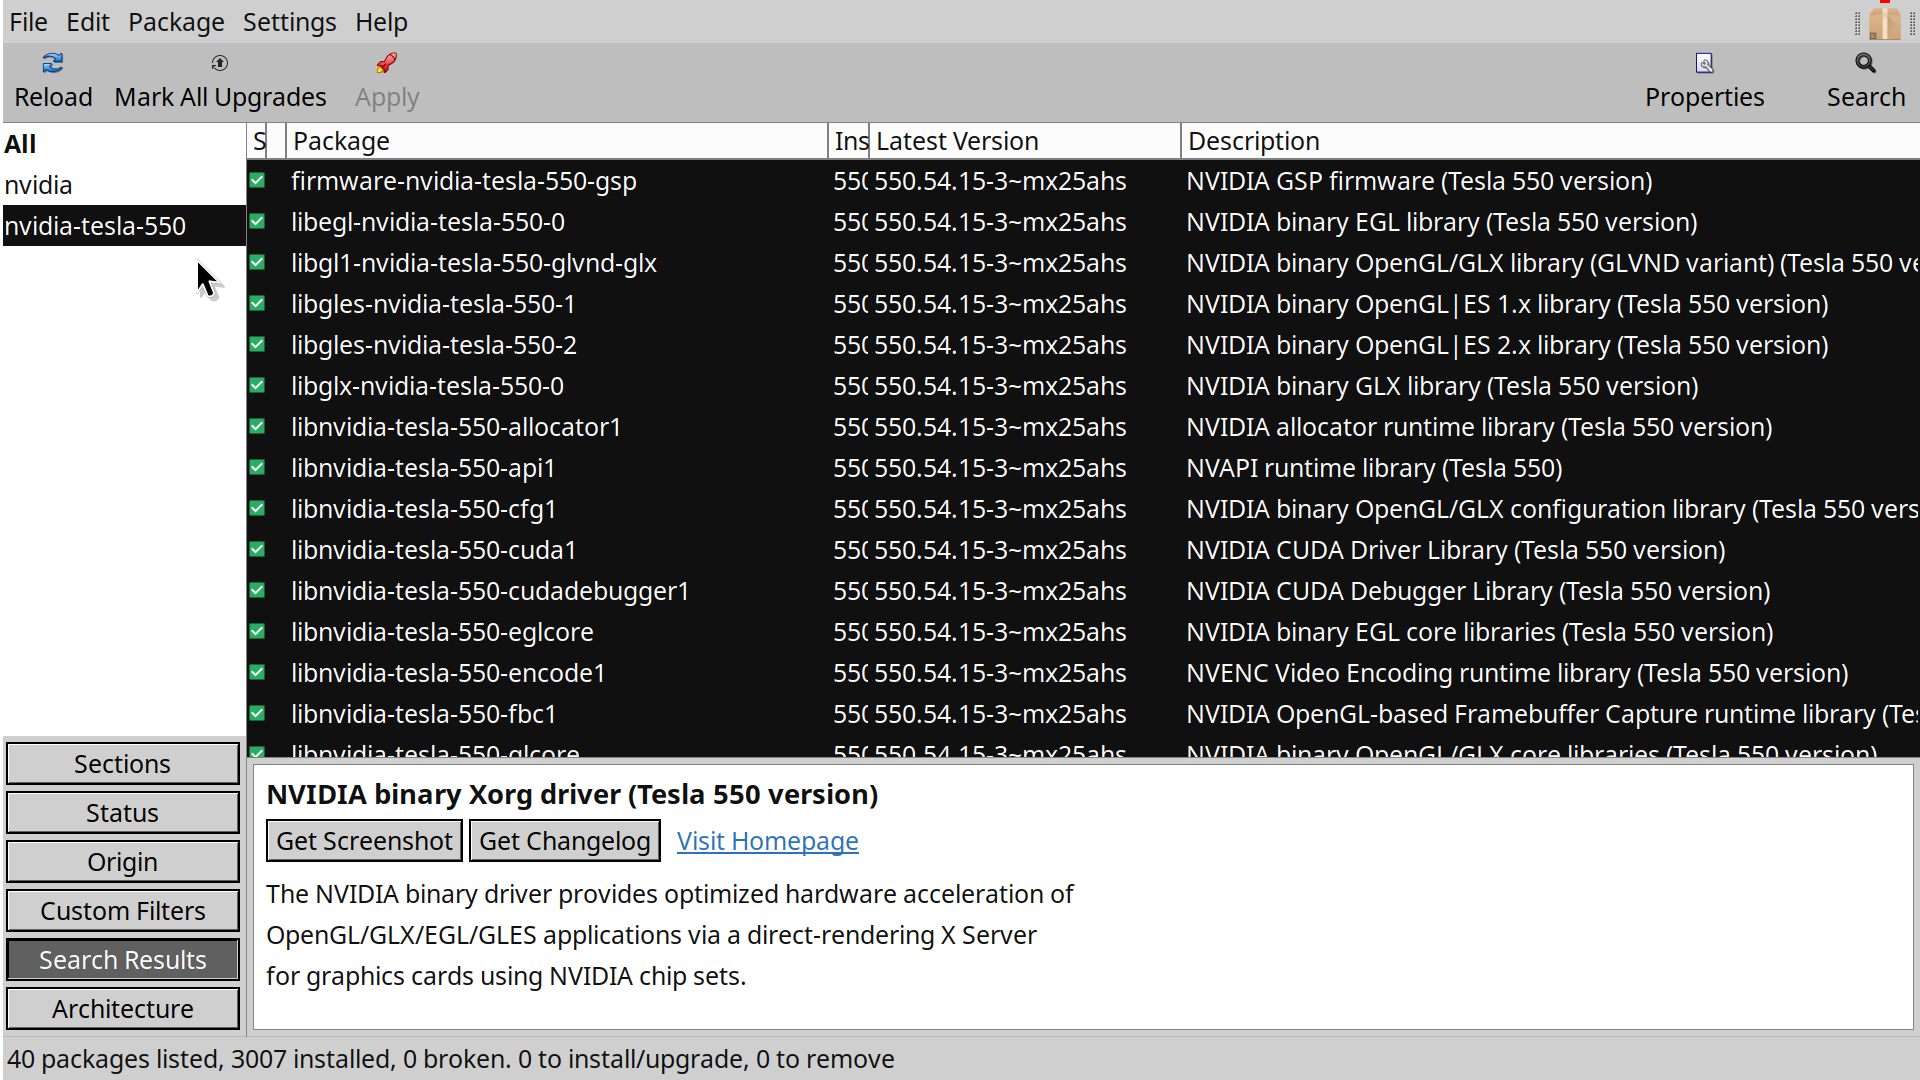Screen dimensions: 1920x1080
Task: Select package name libnvidia-tesla-550-eglcore
Action: [442, 632]
